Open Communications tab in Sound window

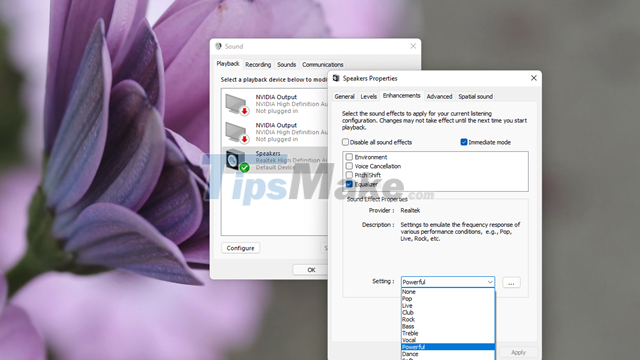(322, 64)
